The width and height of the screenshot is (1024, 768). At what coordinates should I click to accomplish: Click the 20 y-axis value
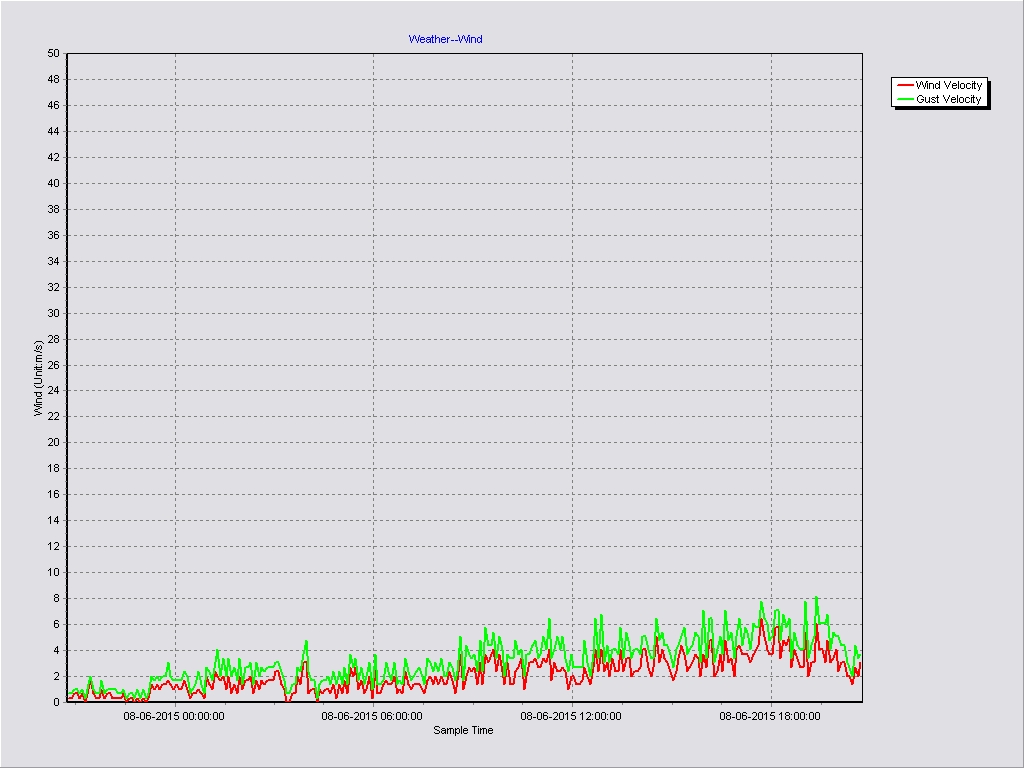53,442
